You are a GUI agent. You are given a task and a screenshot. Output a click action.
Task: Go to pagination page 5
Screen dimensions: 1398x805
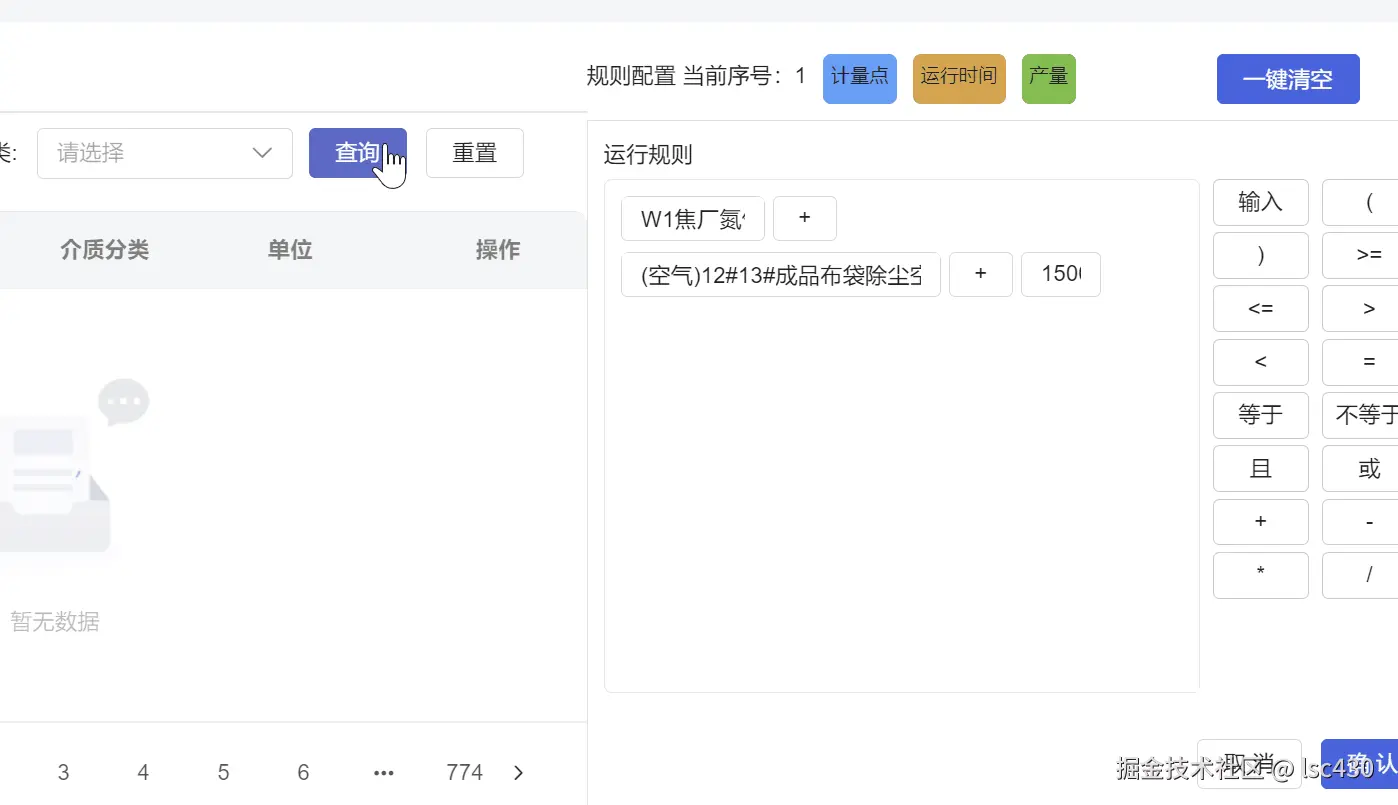pos(224,772)
